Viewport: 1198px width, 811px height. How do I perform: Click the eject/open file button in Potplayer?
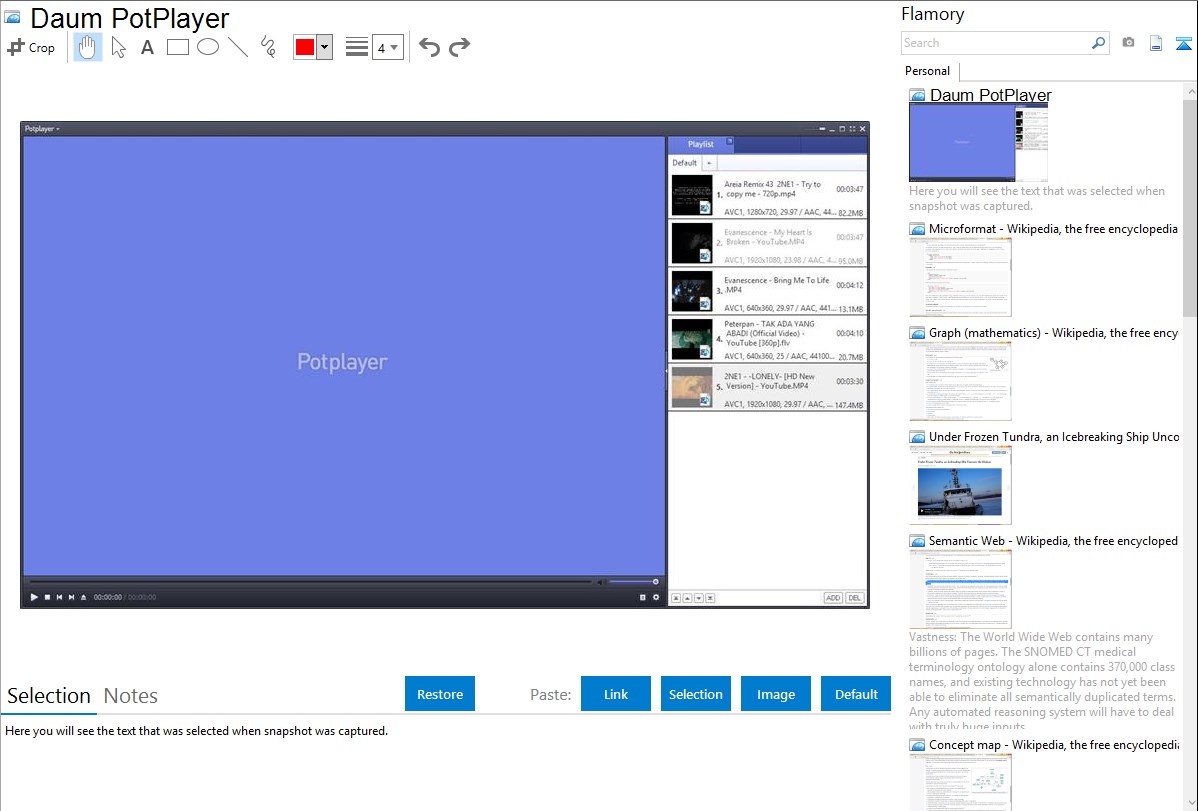click(83, 597)
